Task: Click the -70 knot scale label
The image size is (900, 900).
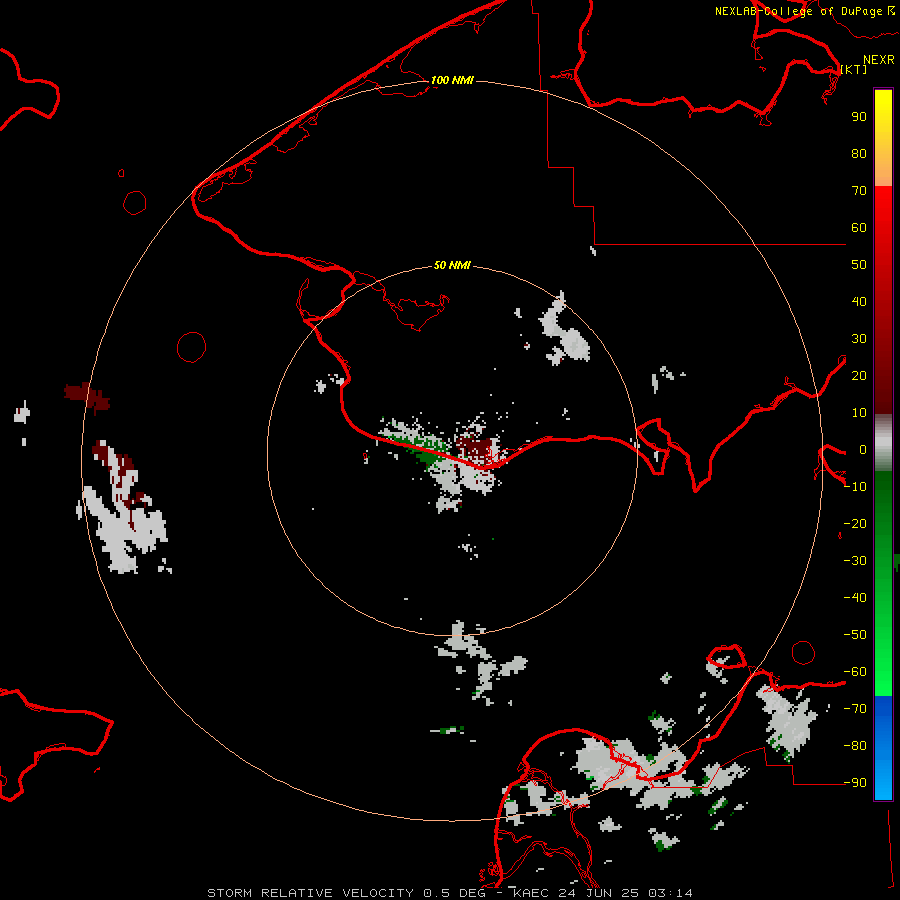Action: tap(855, 709)
